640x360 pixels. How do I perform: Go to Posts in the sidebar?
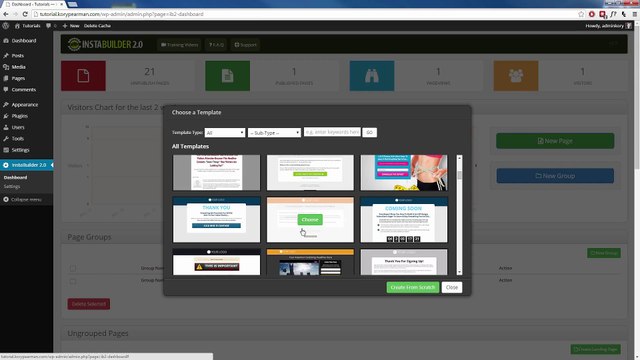18,56
